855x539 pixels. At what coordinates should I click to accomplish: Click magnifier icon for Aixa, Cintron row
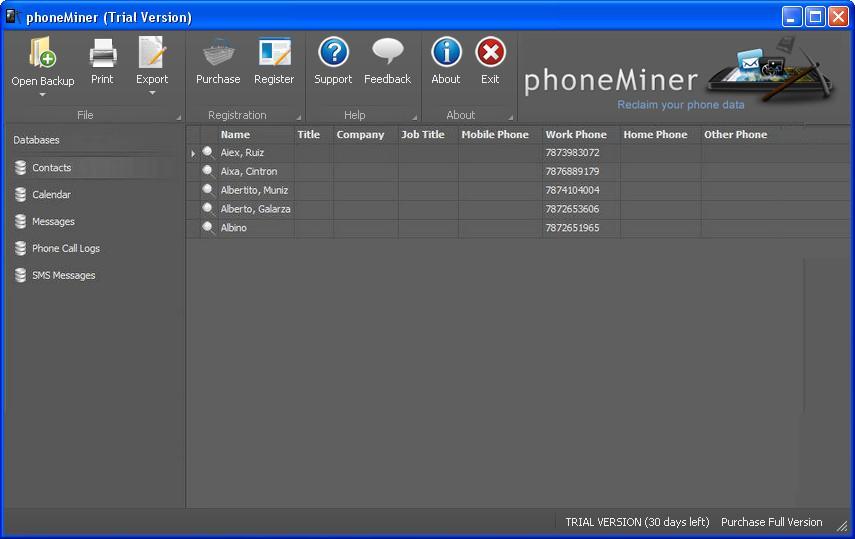(208, 171)
